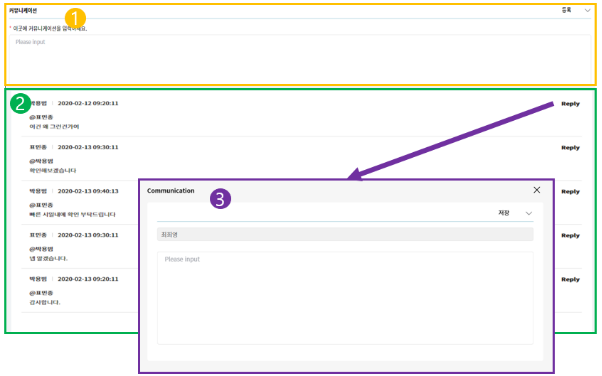Collapse the top communication panel with its chevron
The height and width of the screenshot is (376, 602).
tap(587, 10)
